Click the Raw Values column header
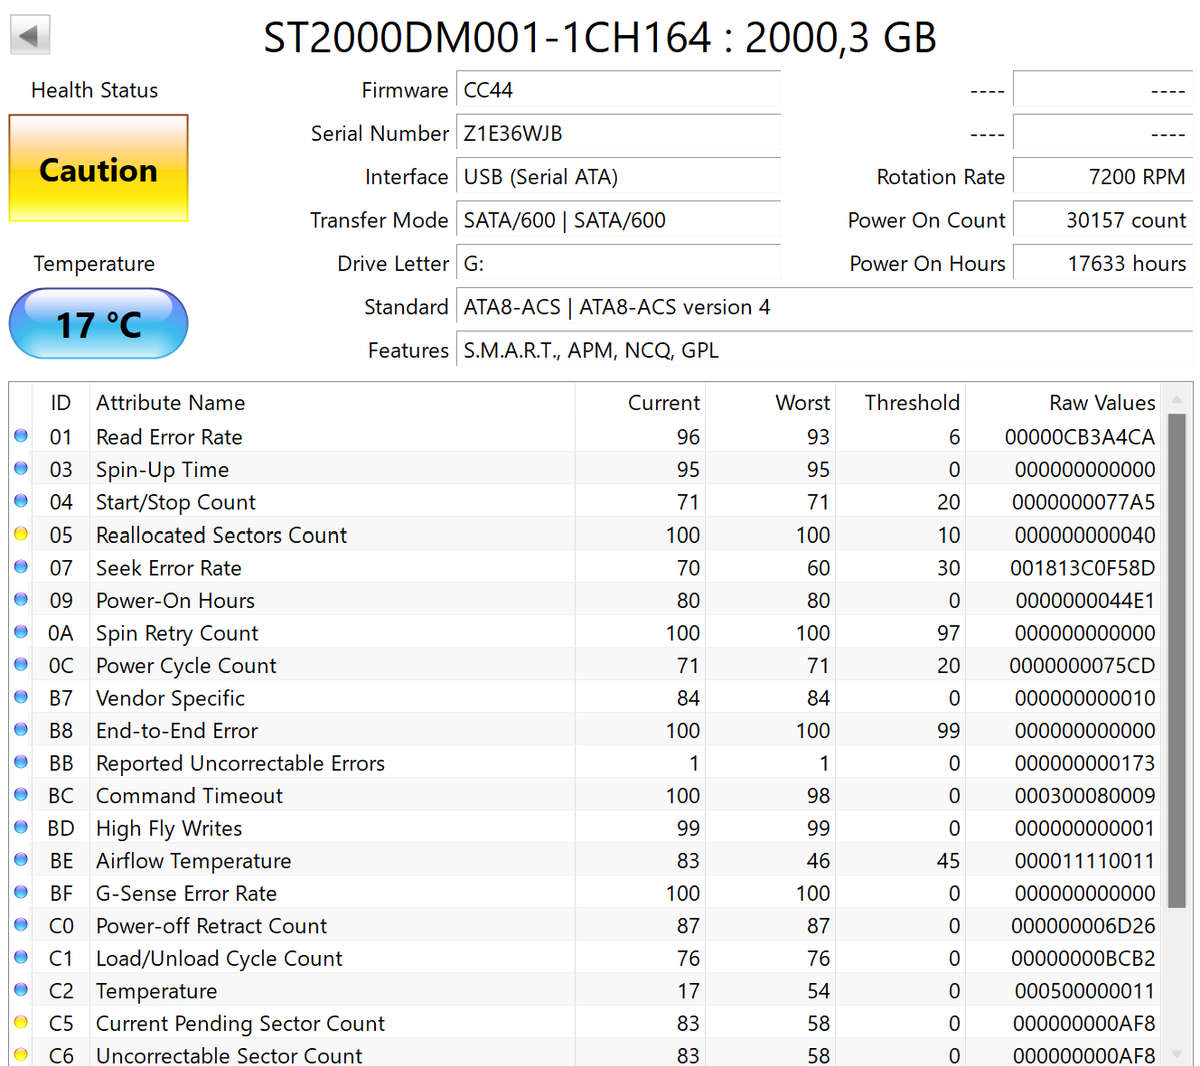This screenshot has width=1200, height=1066. pos(1101,402)
